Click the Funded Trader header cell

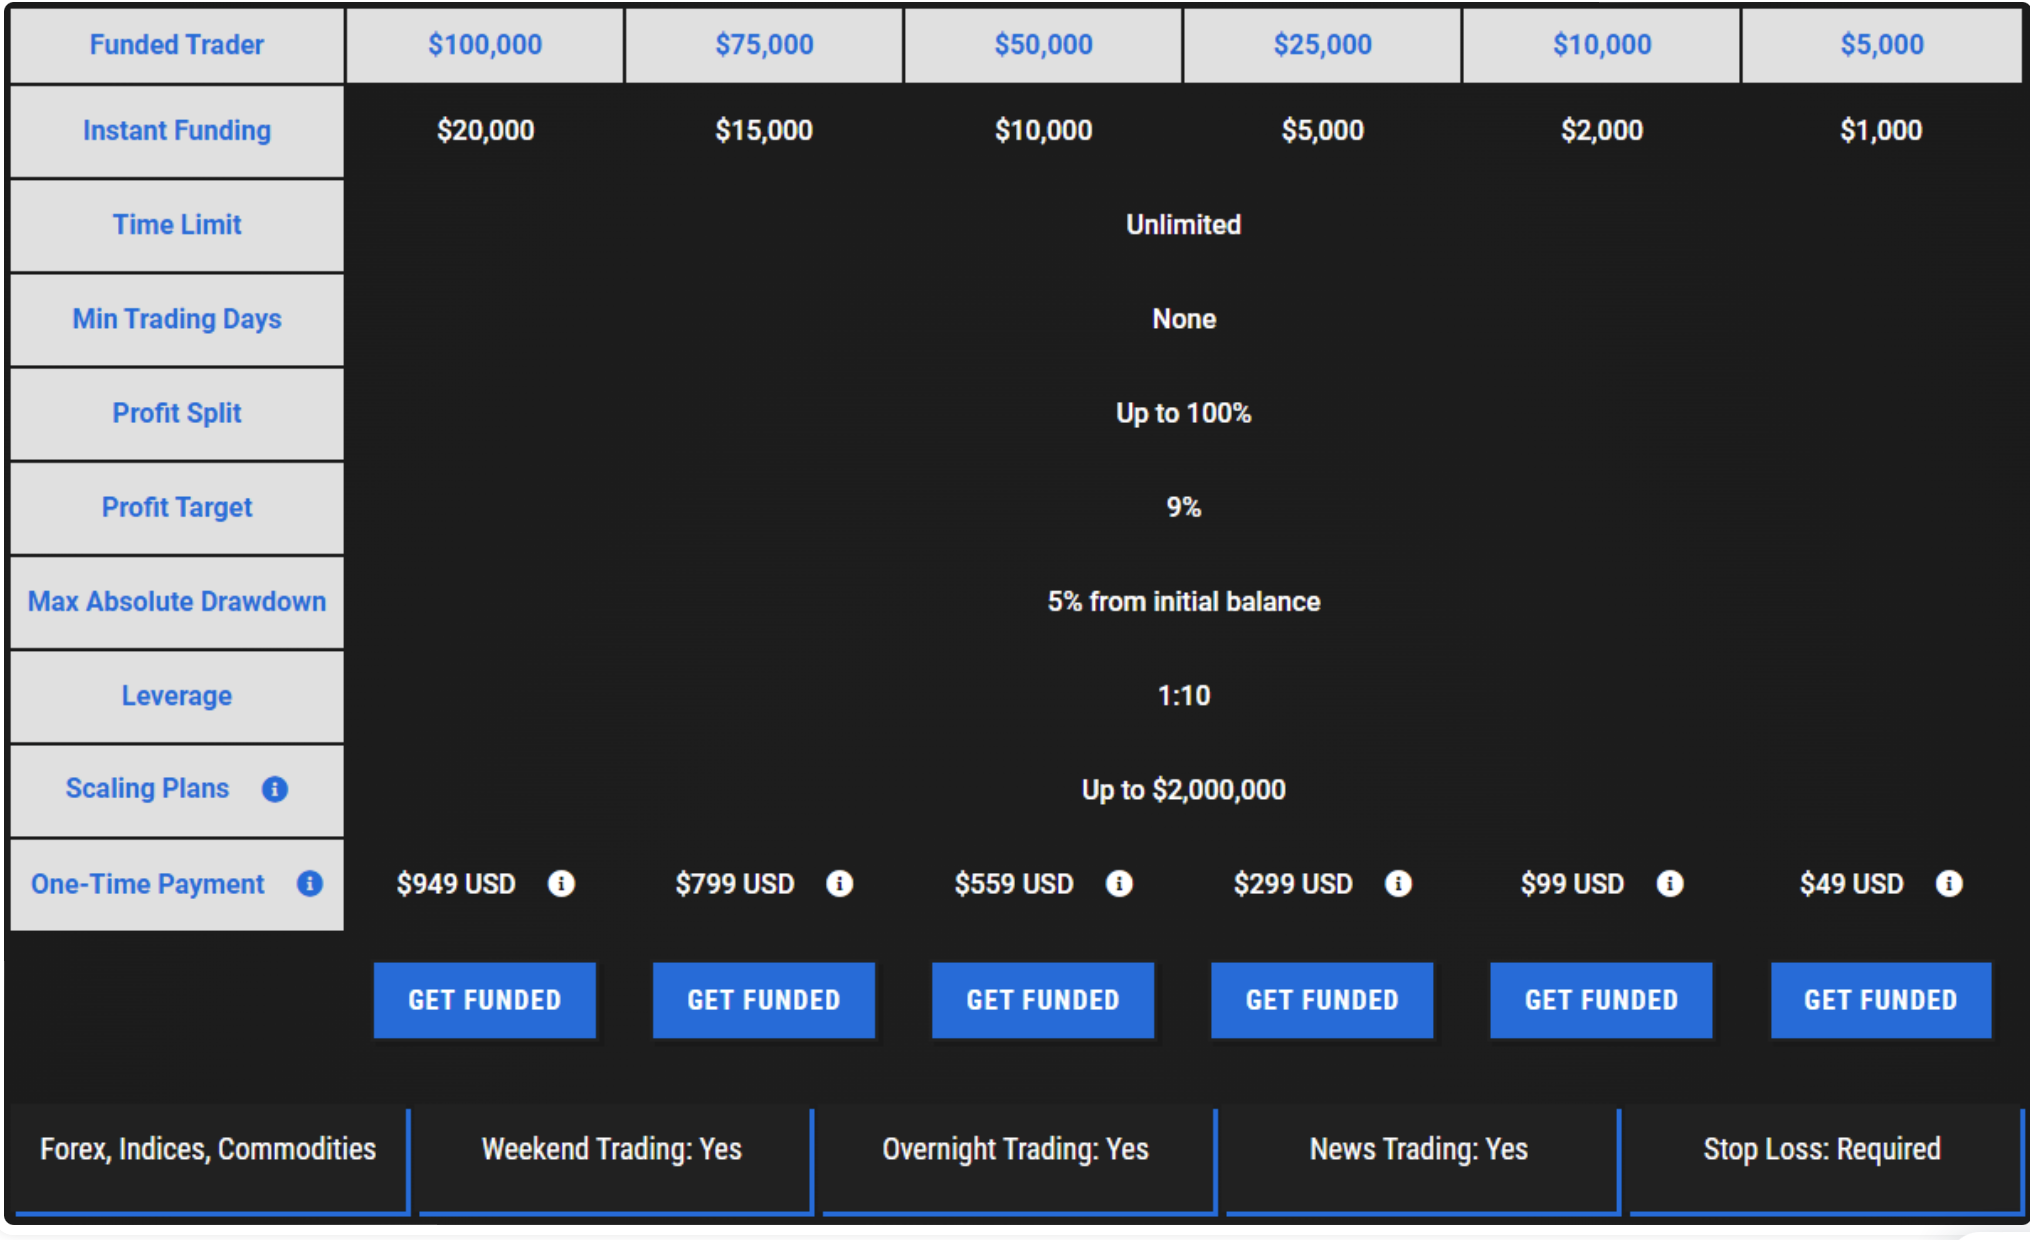(177, 45)
